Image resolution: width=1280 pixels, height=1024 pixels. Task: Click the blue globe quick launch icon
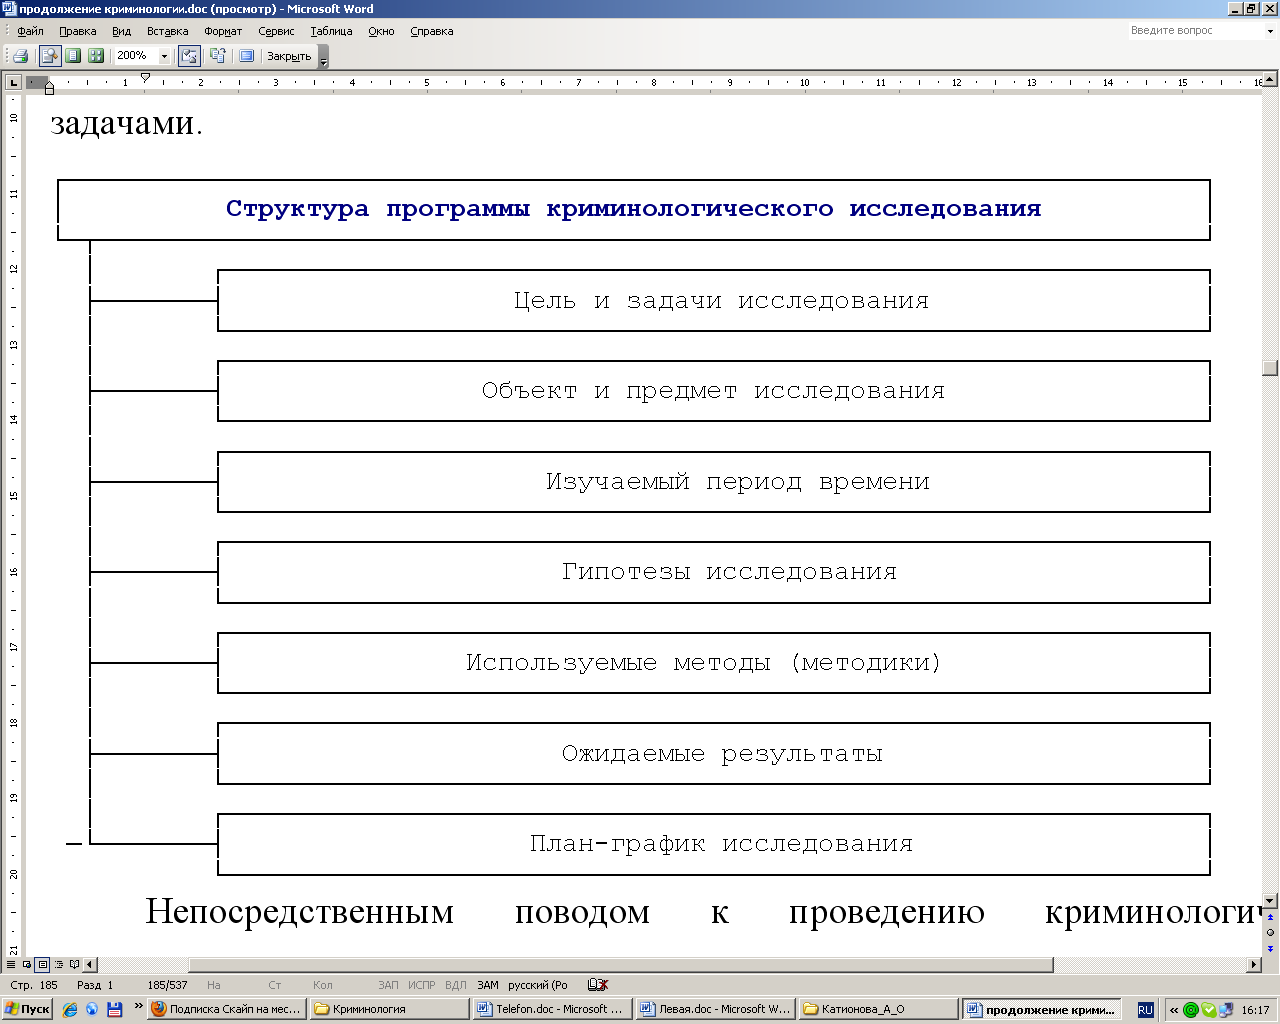(92, 1009)
